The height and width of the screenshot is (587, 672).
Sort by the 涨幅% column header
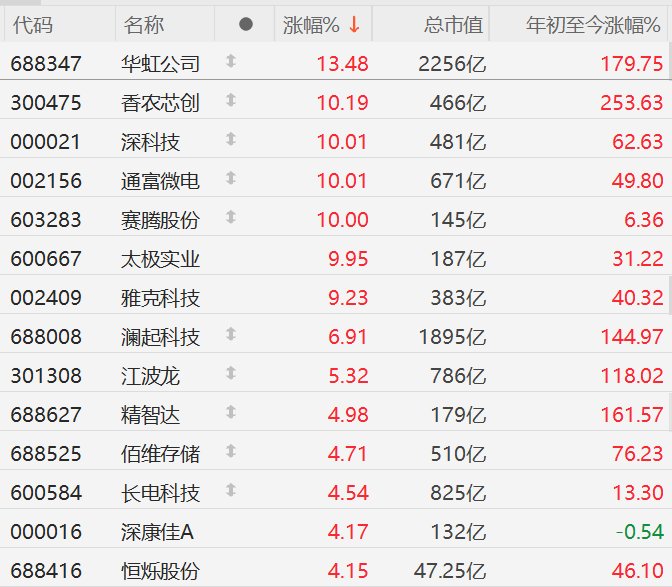click(311, 25)
